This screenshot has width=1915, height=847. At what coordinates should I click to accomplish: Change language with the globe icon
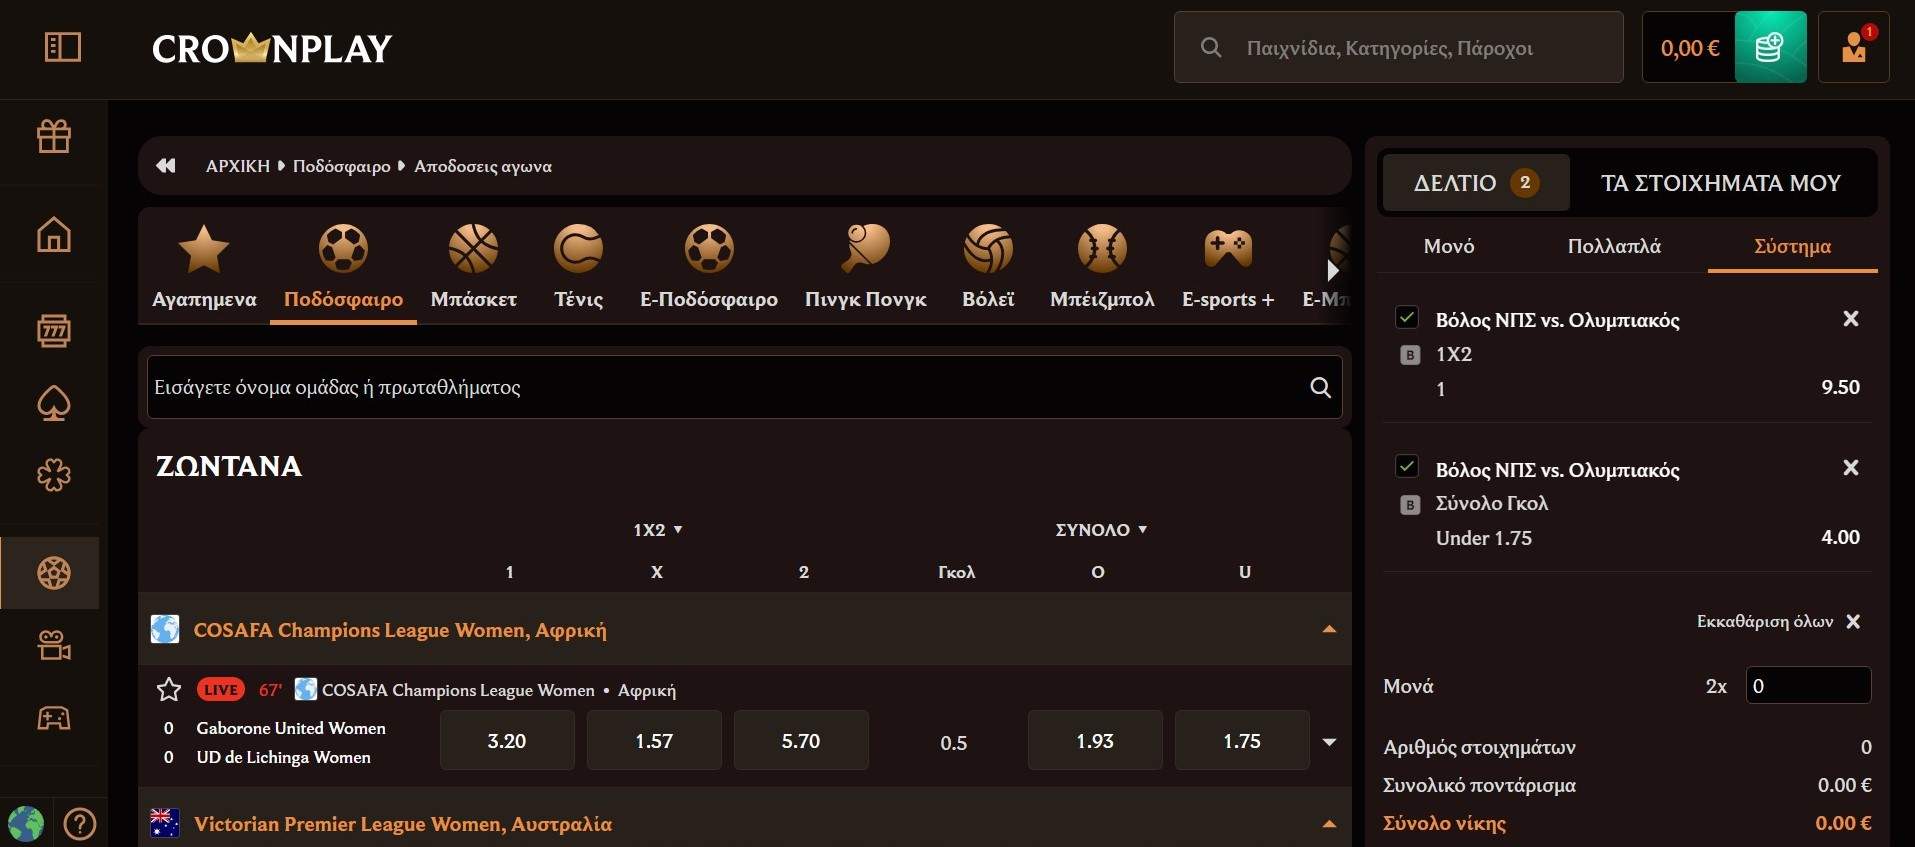(26, 824)
